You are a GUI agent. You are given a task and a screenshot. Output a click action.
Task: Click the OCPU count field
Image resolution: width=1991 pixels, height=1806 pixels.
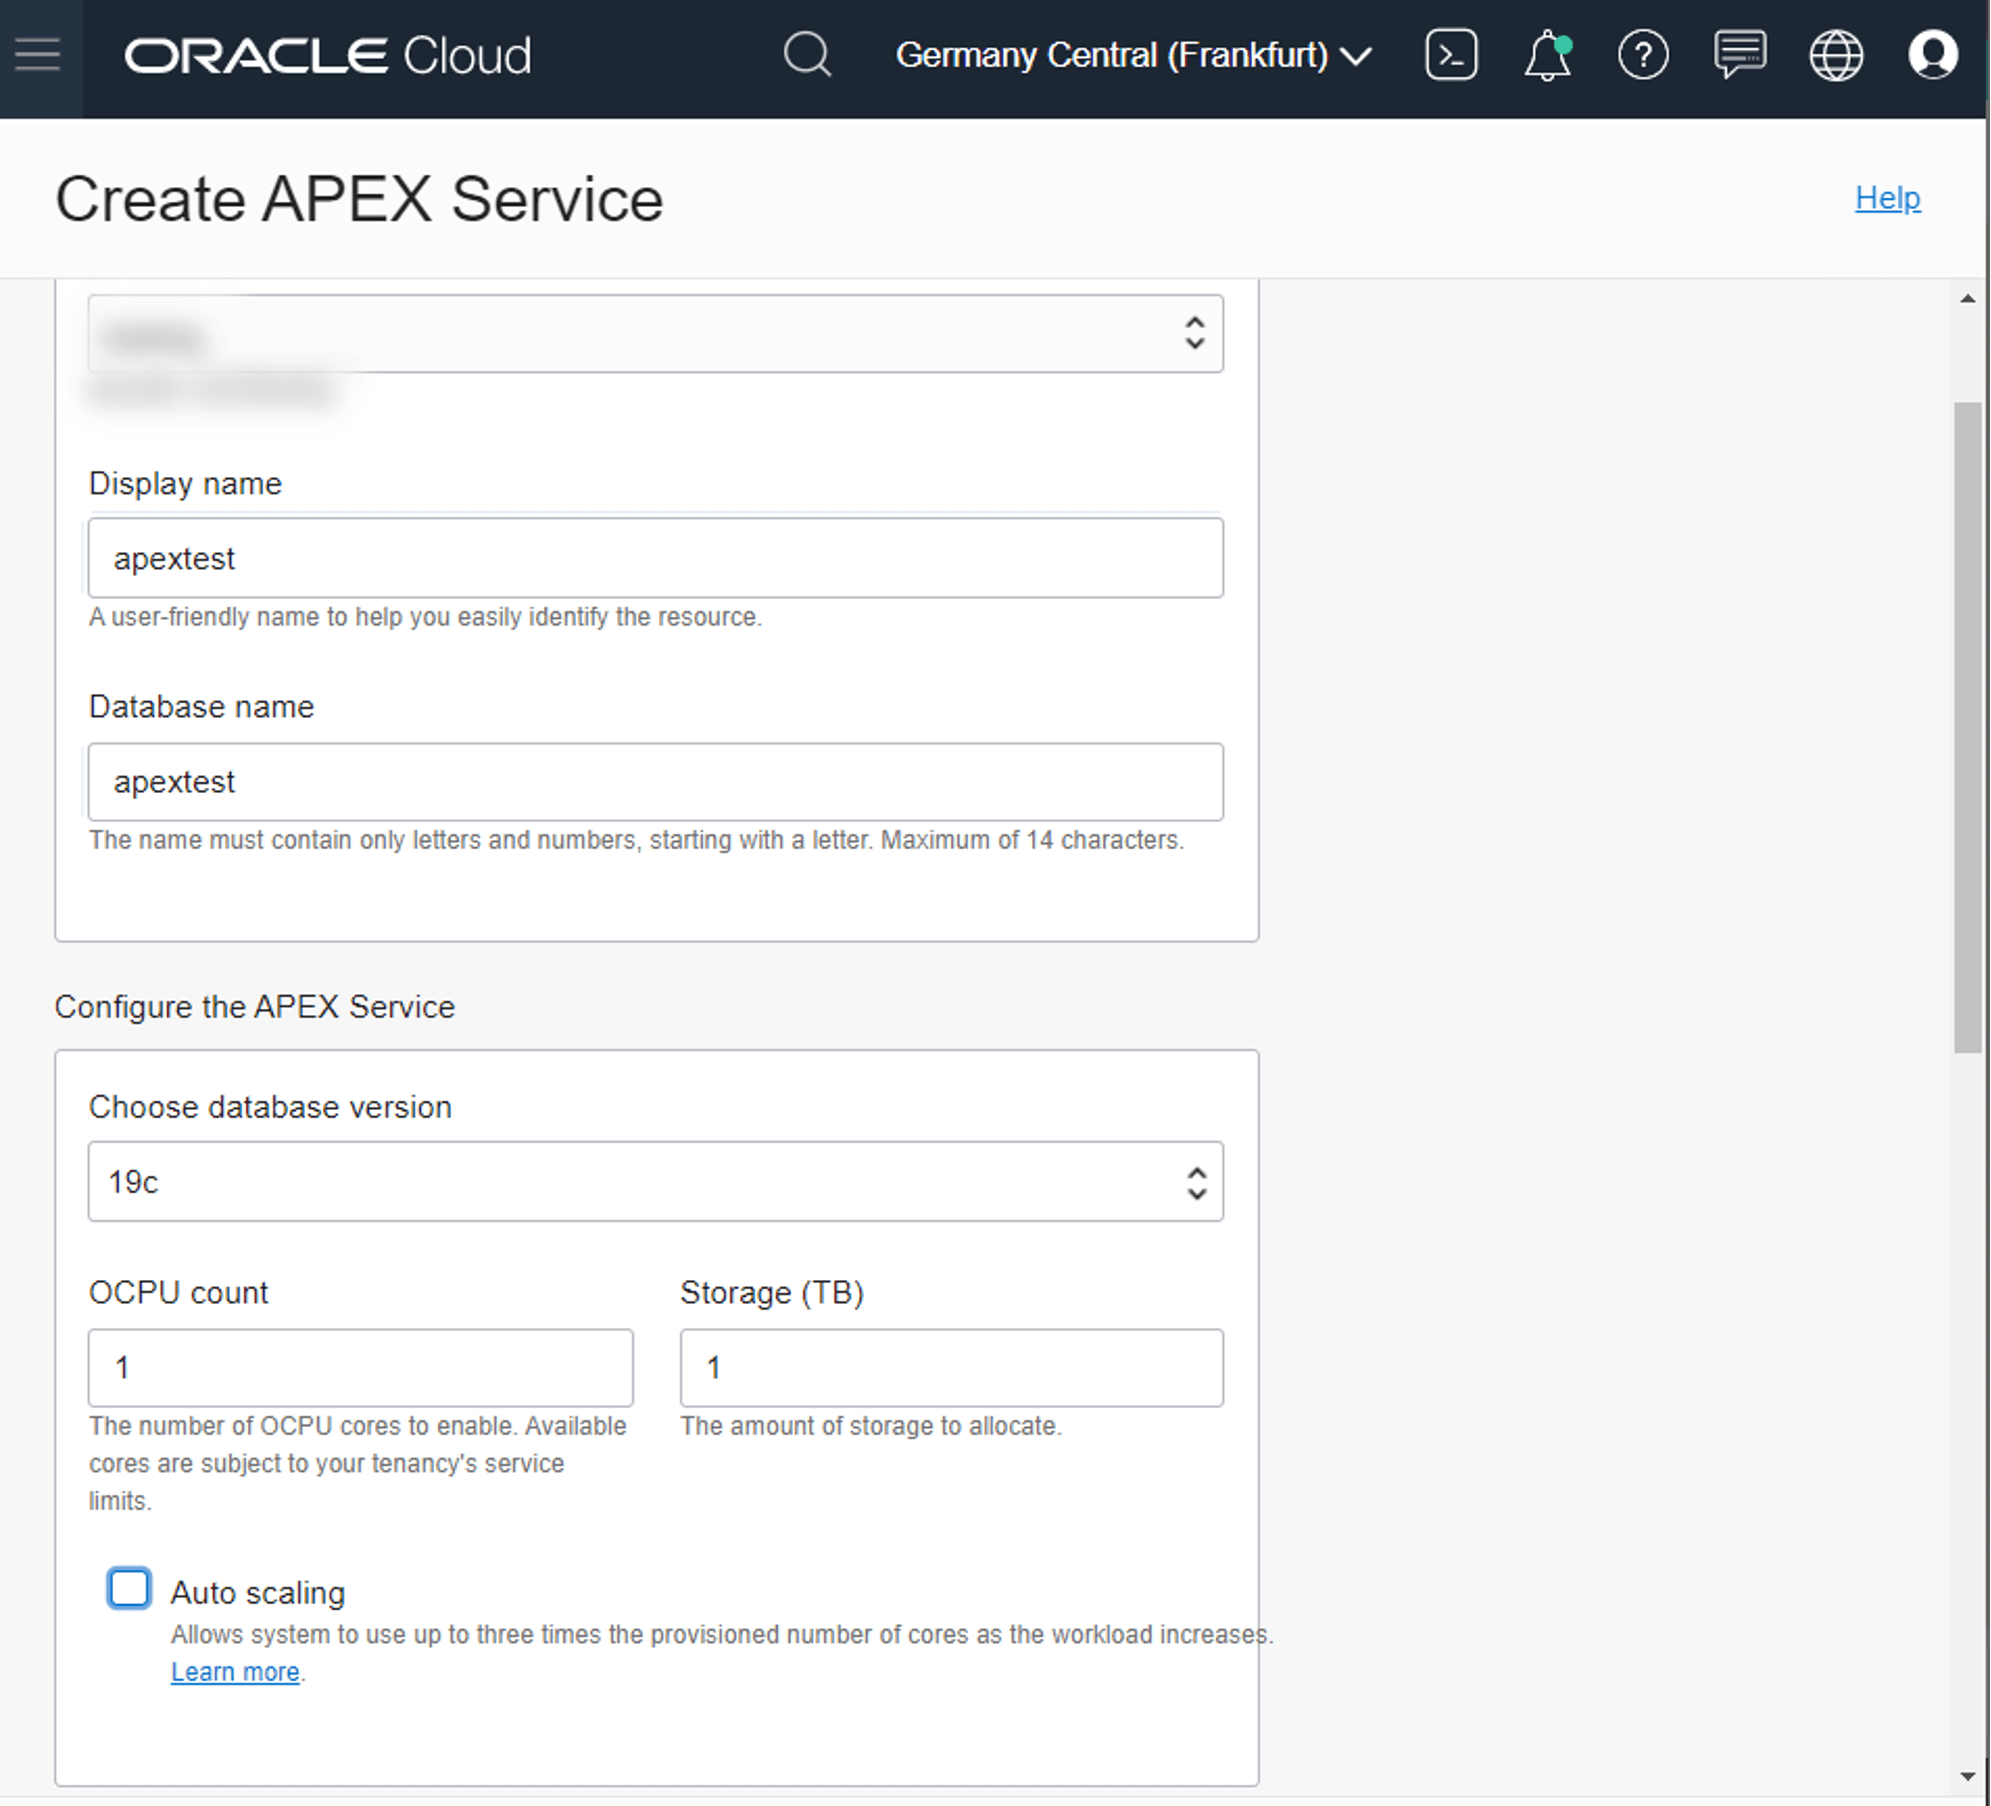[x=360, y=1368]
